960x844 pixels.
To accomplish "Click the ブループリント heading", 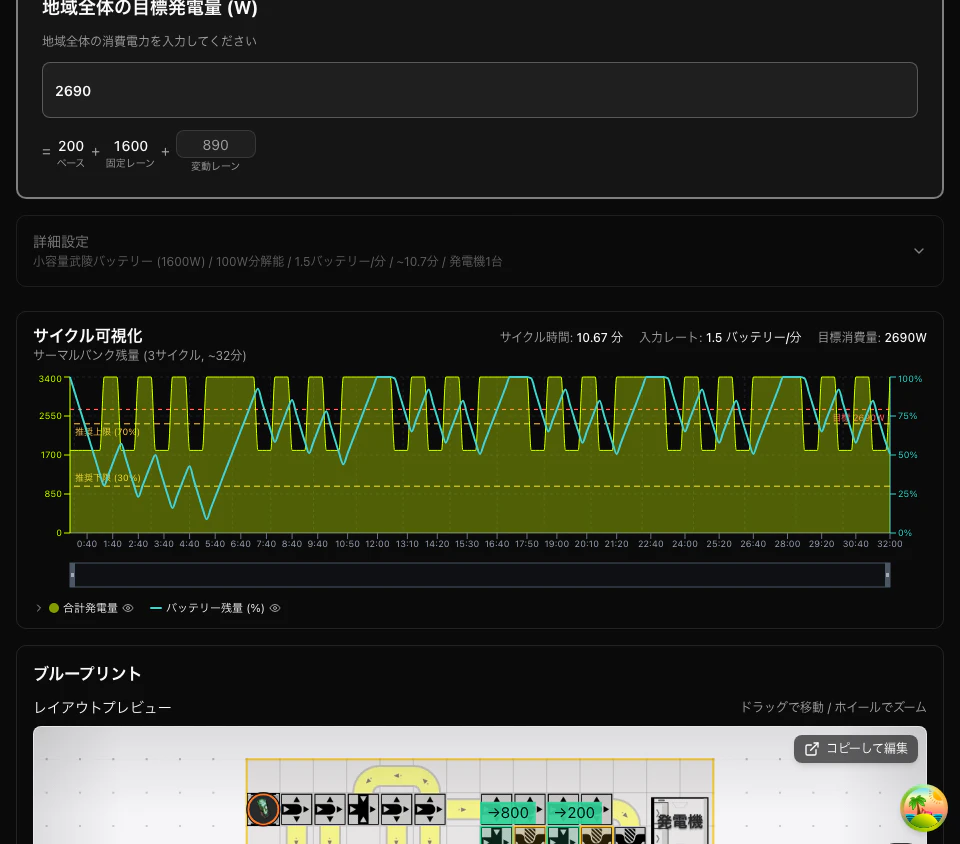I will point(88,673).
